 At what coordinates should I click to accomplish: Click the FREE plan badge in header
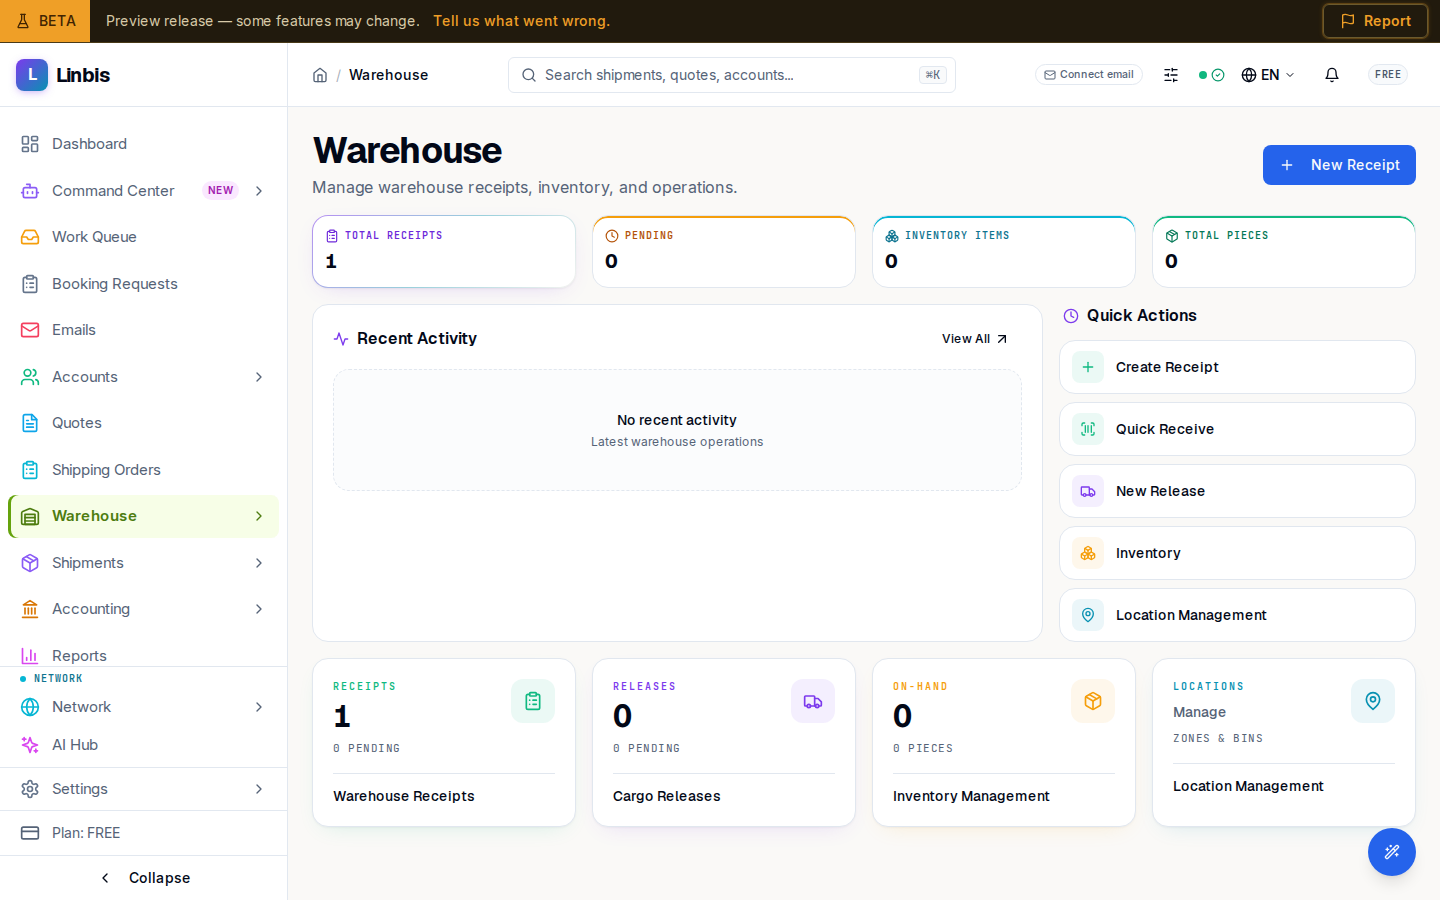tap(1388, 75)
